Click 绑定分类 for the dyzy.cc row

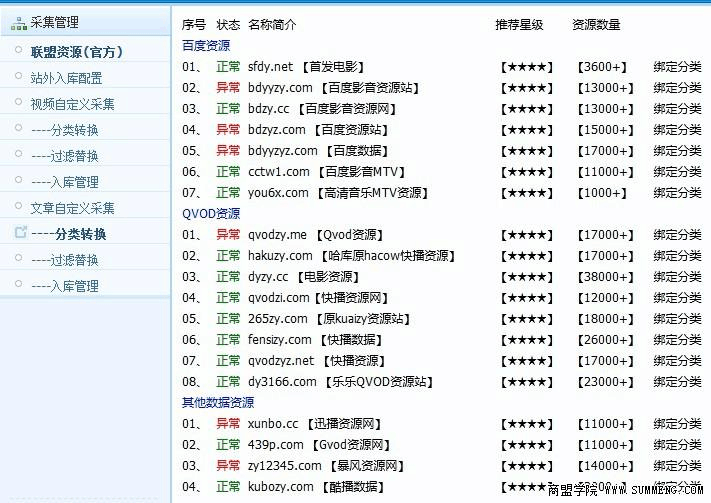click(x=677, y=277)
